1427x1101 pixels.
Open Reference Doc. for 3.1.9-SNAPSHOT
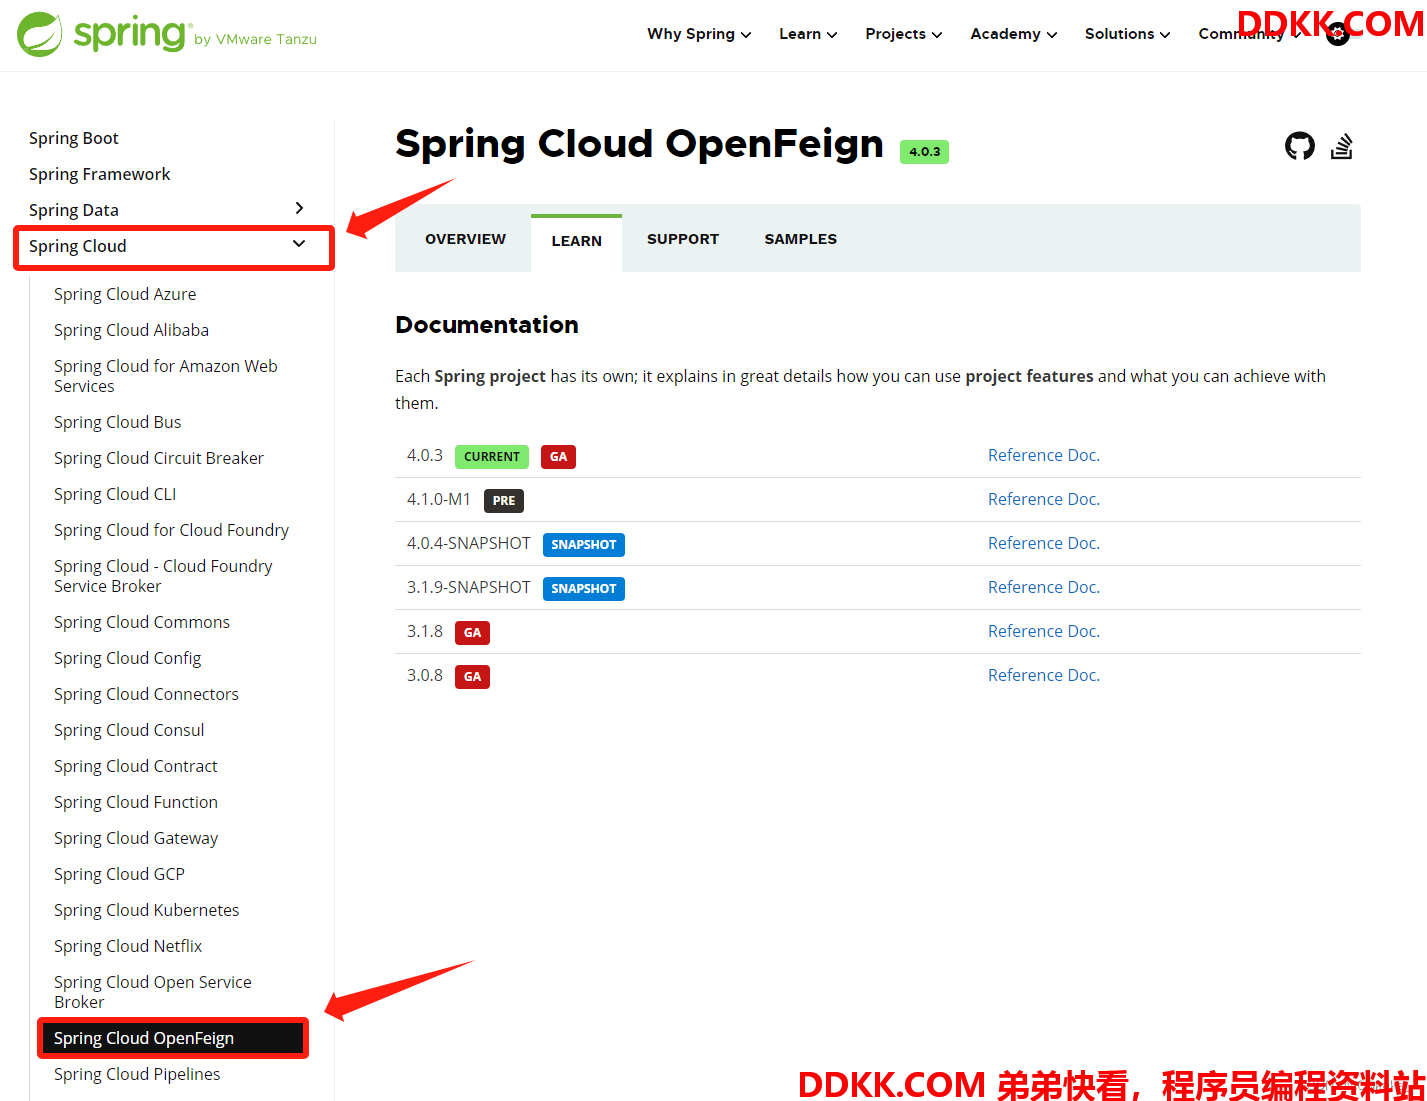tap(1044, 587)
